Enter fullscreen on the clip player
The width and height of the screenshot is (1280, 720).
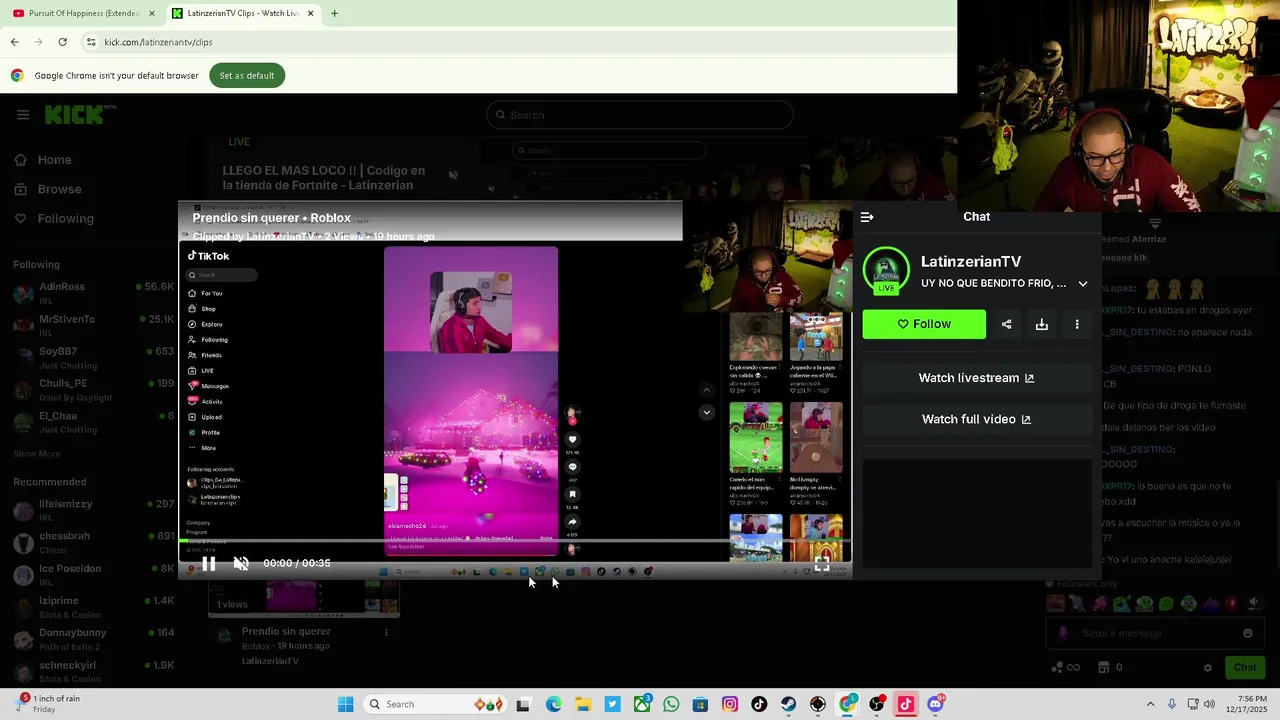pos(822,565)
